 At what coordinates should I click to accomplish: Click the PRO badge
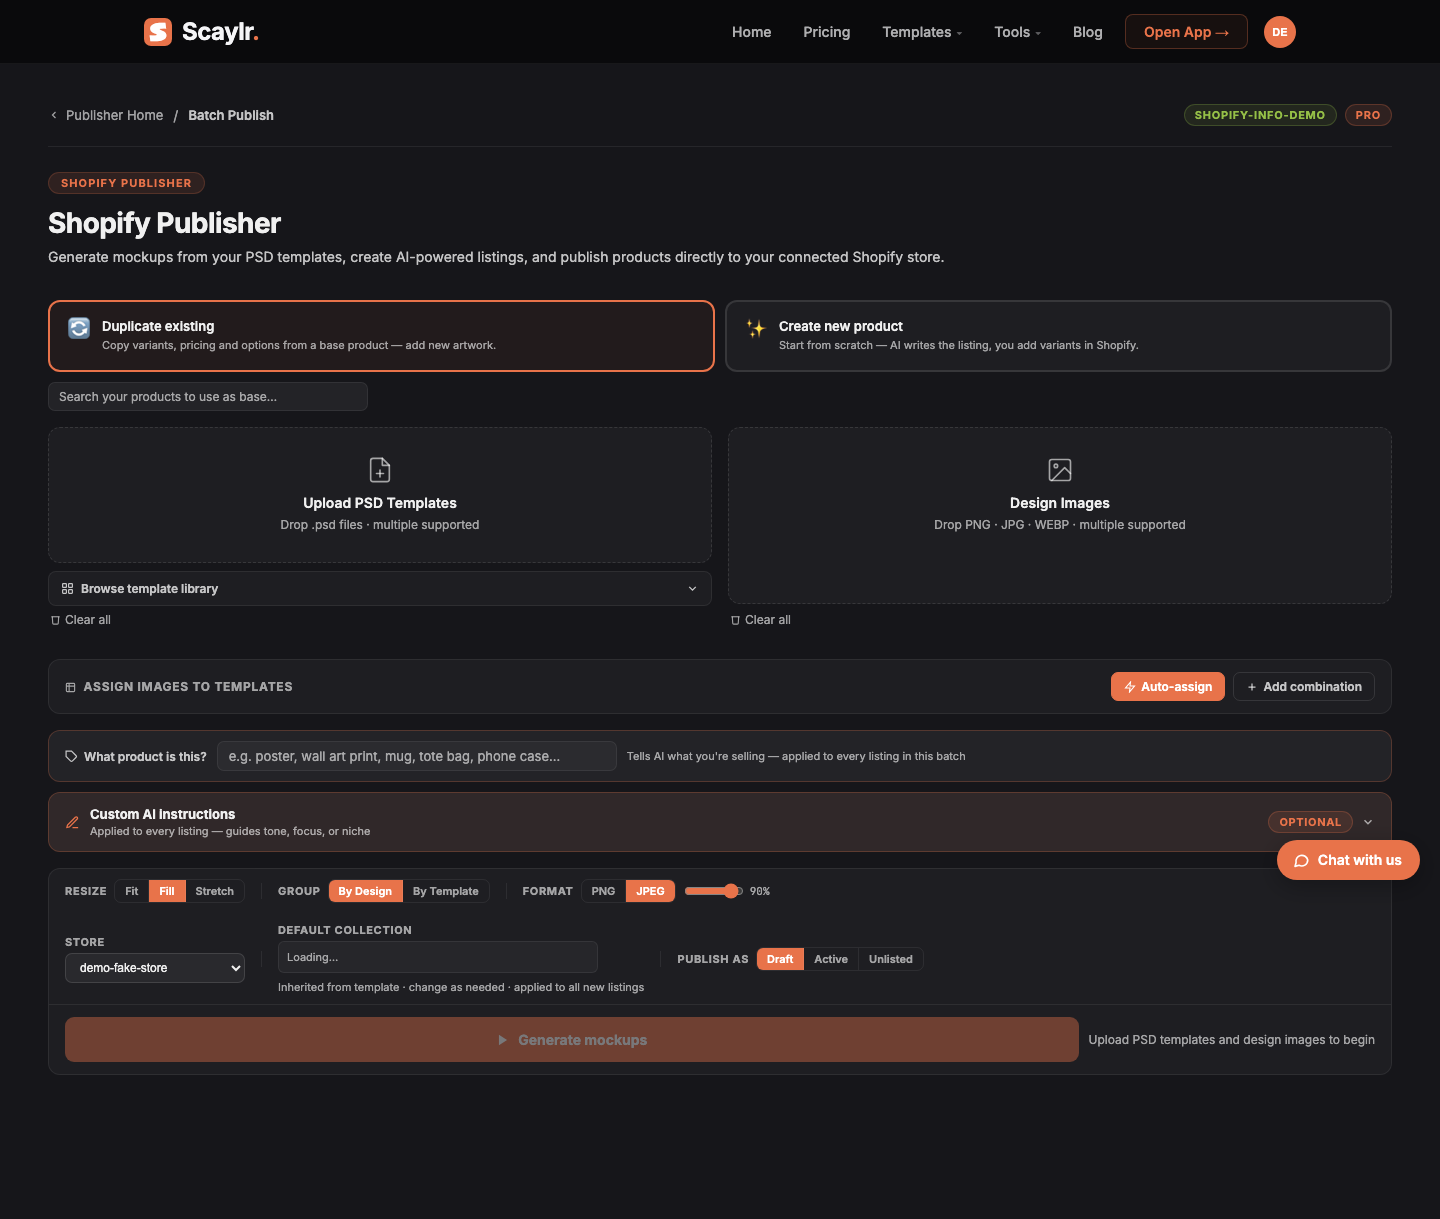click(x=1368, y=115)
